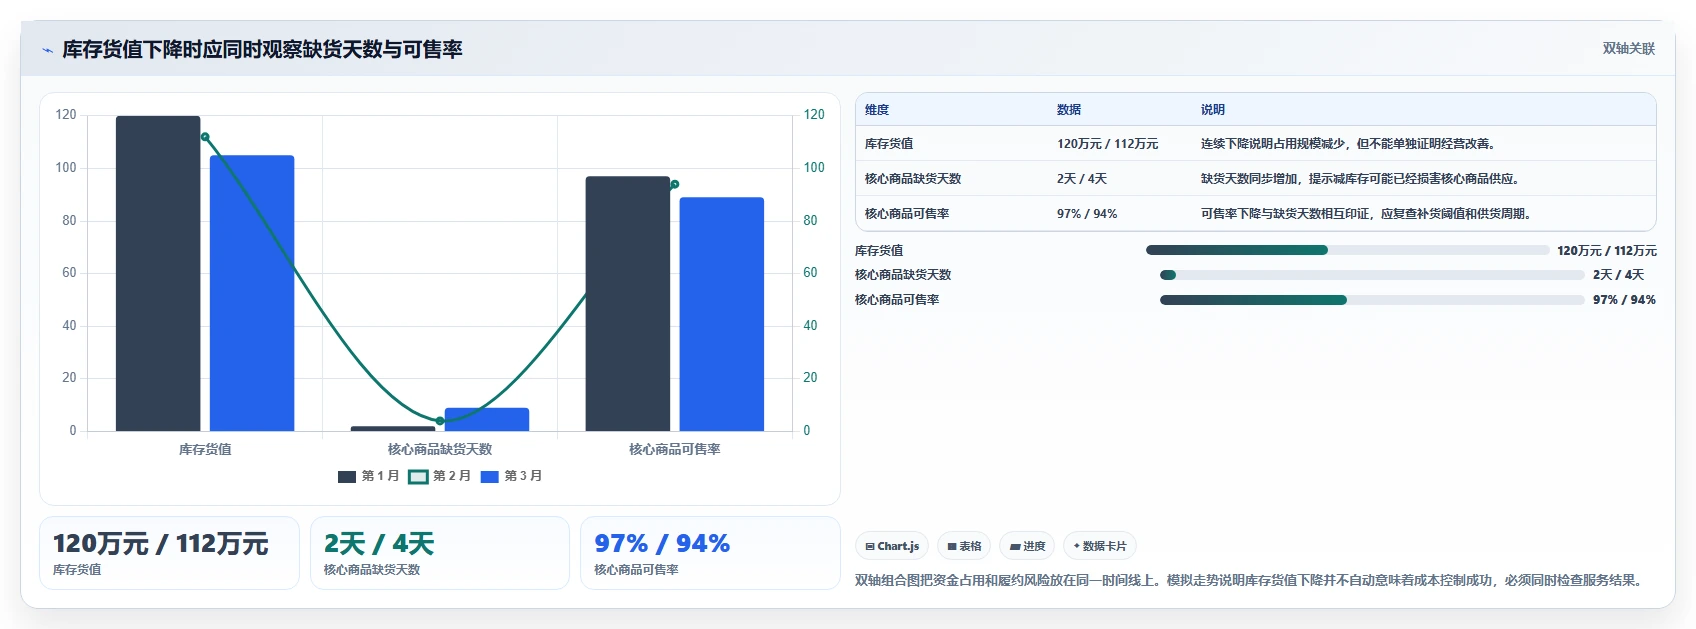Click the 核心商品缺货天数 label beside the progress bars
This screenshot has width=1696, height=629.
(903, 275)
